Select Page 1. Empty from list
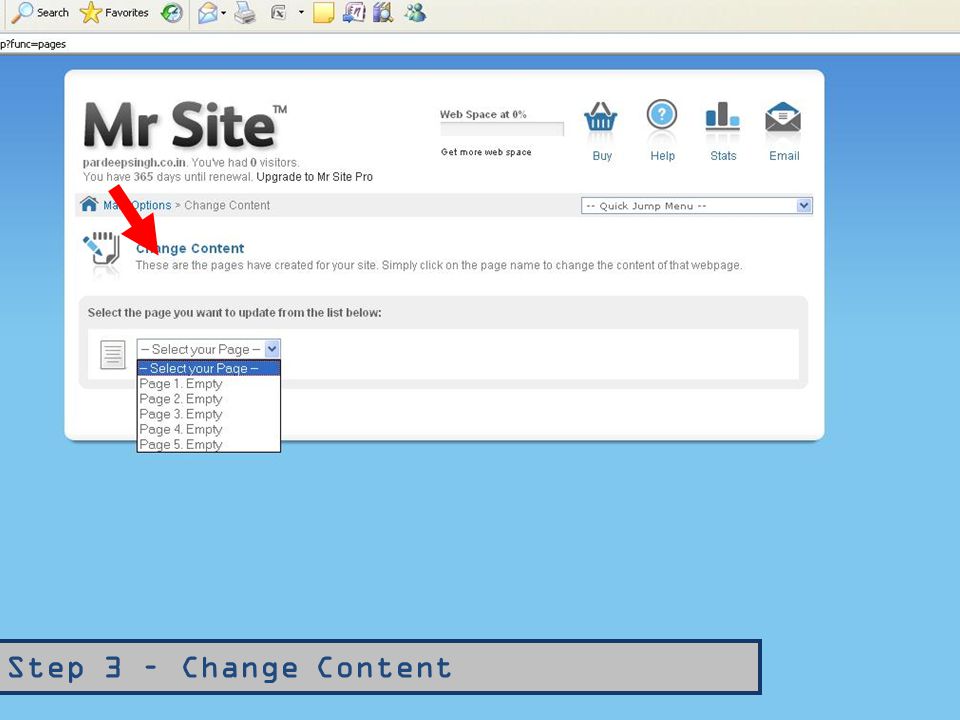Image resolution: width=960 pixels, height=720 pixels. [209, 384]
